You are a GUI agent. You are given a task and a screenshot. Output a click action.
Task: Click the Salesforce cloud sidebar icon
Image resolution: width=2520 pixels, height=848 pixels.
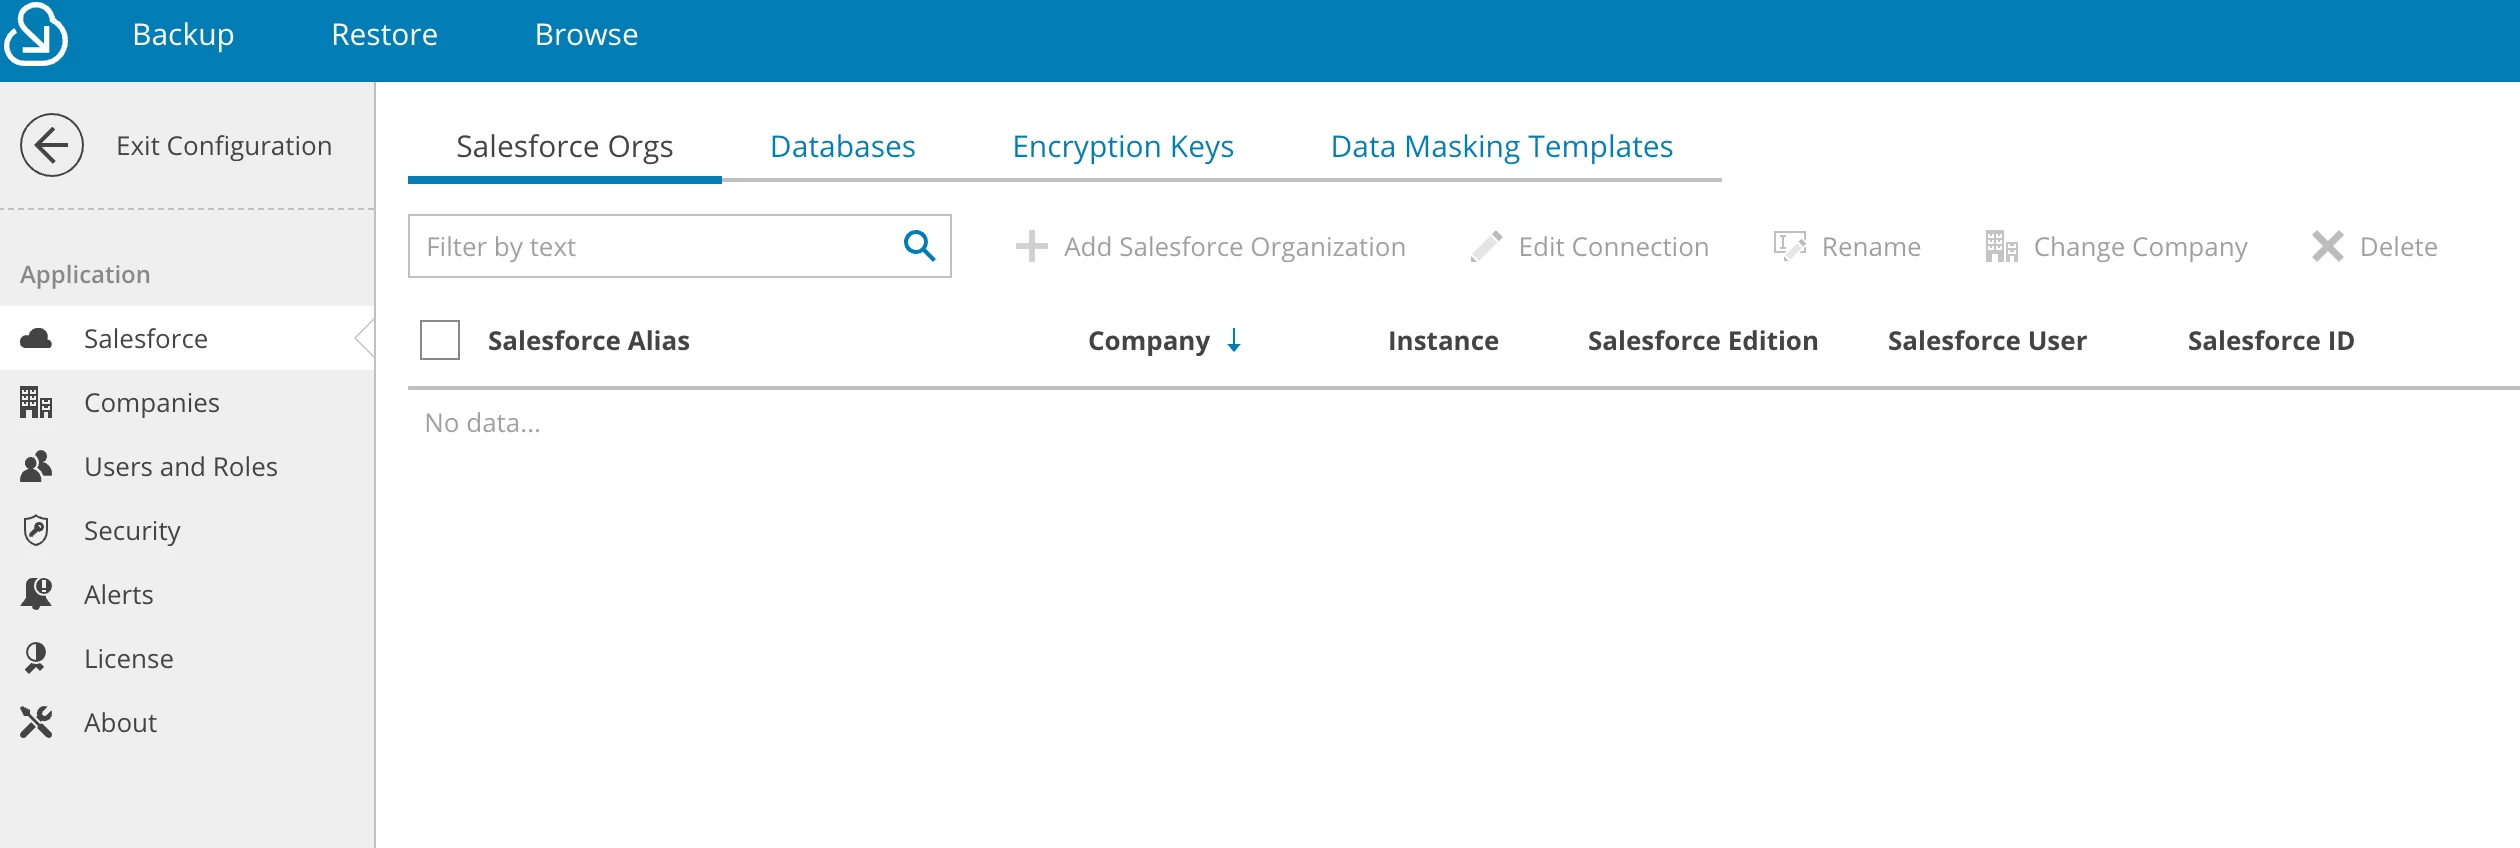click(36, 339)
